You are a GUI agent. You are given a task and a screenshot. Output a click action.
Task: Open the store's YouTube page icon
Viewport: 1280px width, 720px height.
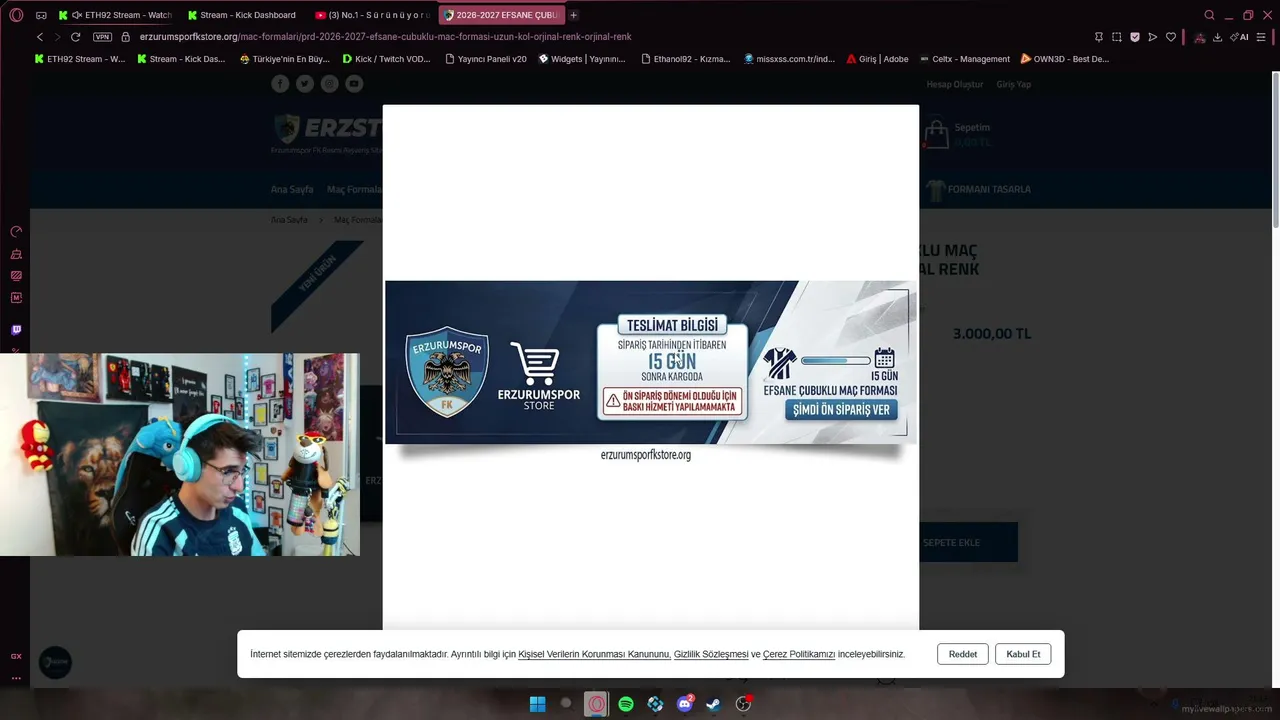[x=354, y=84]
